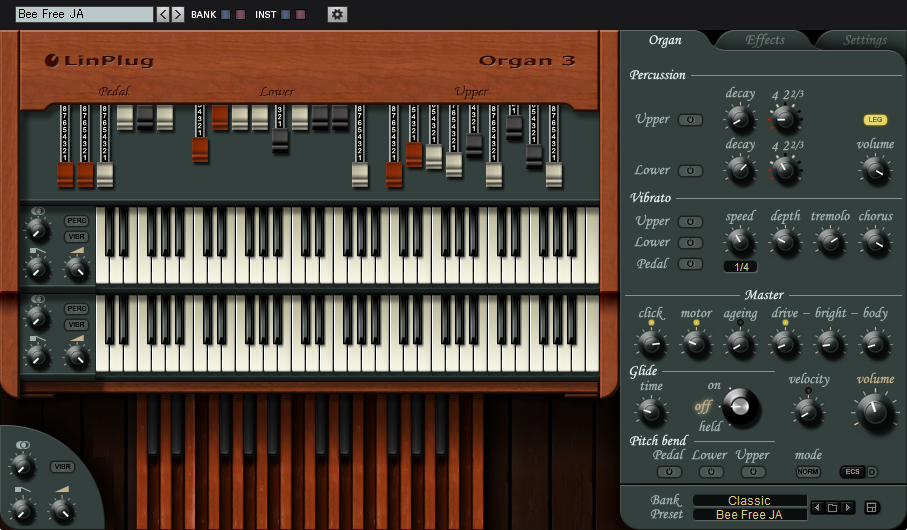Click the previous arrow beside Bank folder icon
The height and width of the screenshot is (530, 907).
(x=817, y=508)
